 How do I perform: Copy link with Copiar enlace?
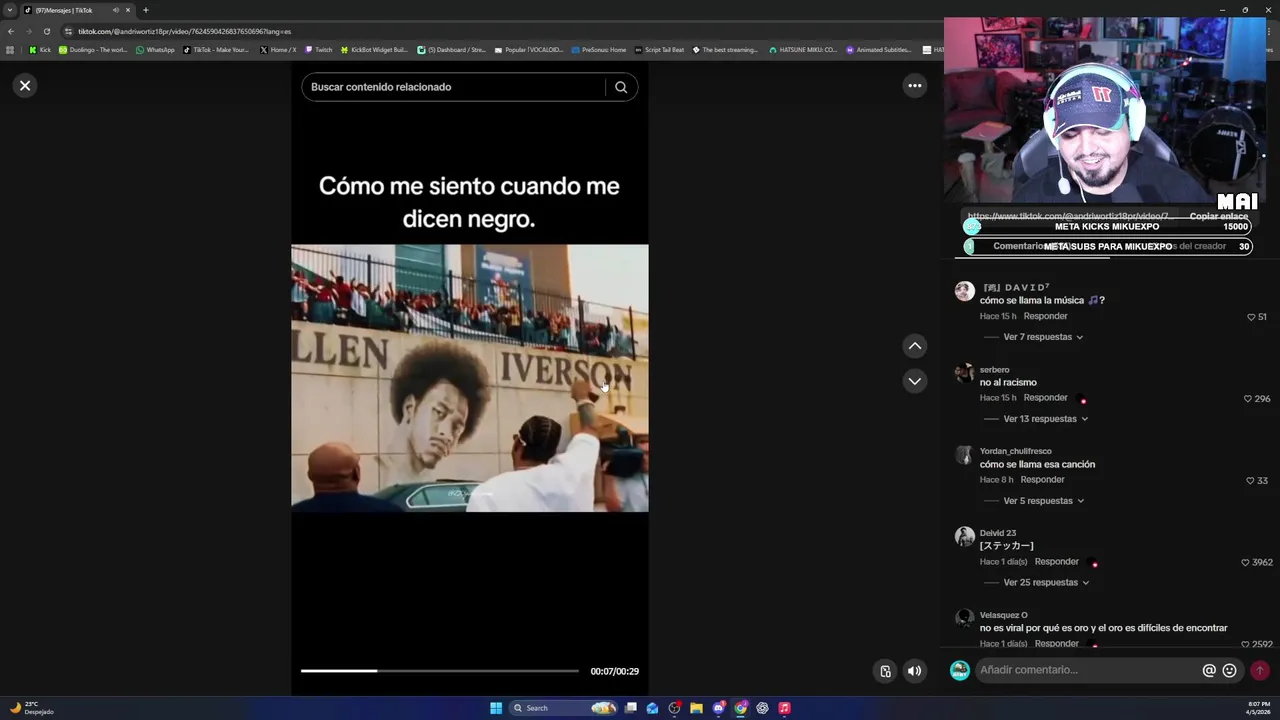click(1218, 216)
